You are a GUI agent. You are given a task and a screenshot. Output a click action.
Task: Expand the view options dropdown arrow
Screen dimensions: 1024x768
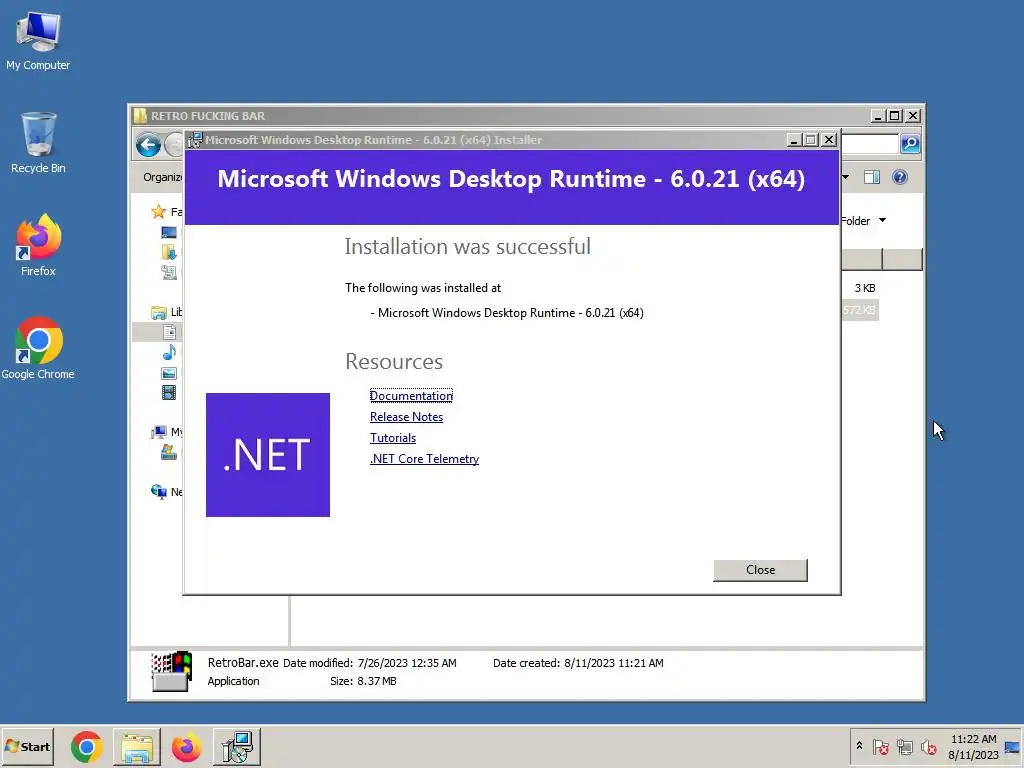846,177
